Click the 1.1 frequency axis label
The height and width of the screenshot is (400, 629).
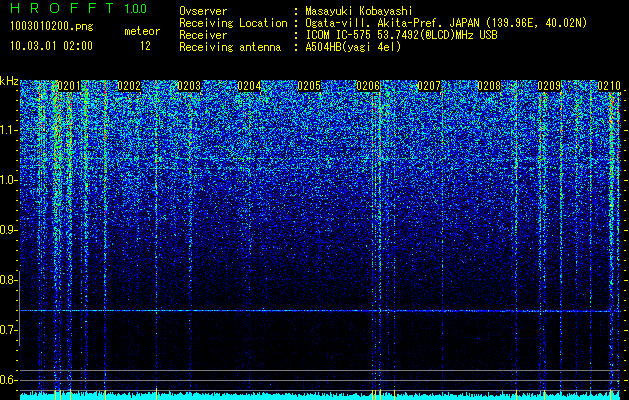[x=9, y=130]
